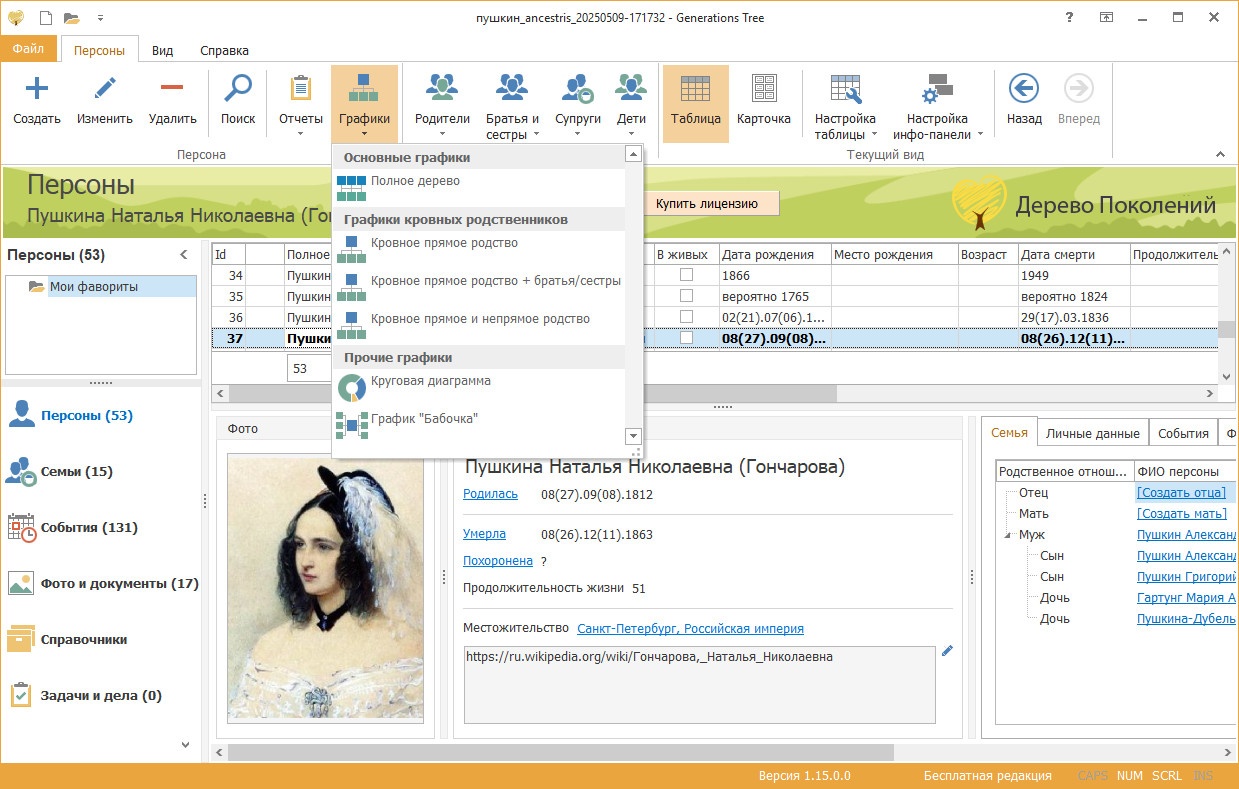1239x789 pixels.
Task: Open the Вид ribbon tab
Action: (x=162, y=50)
